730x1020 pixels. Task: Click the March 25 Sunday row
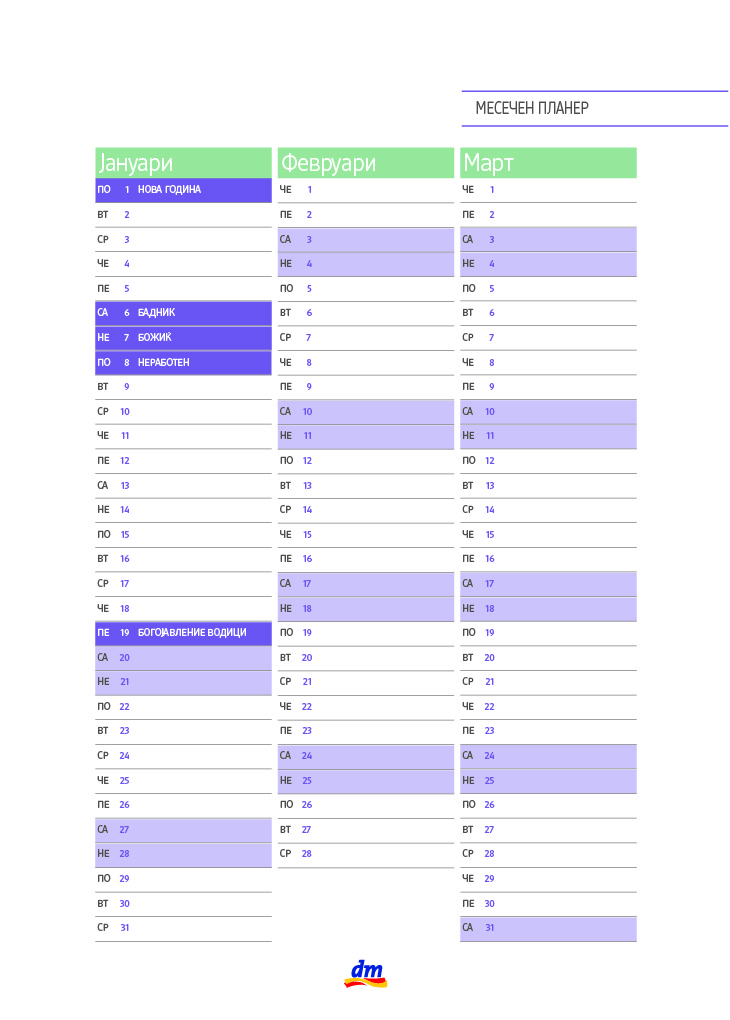(548, 781)
